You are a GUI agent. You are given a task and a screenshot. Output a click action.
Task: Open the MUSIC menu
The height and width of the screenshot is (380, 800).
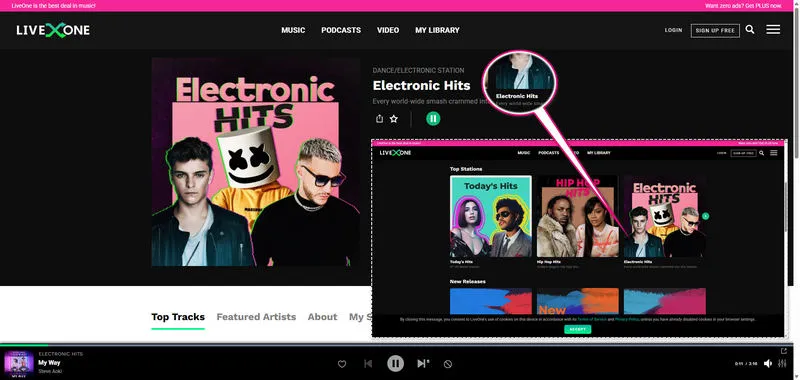pyautogui.click(x=293, y=30)
